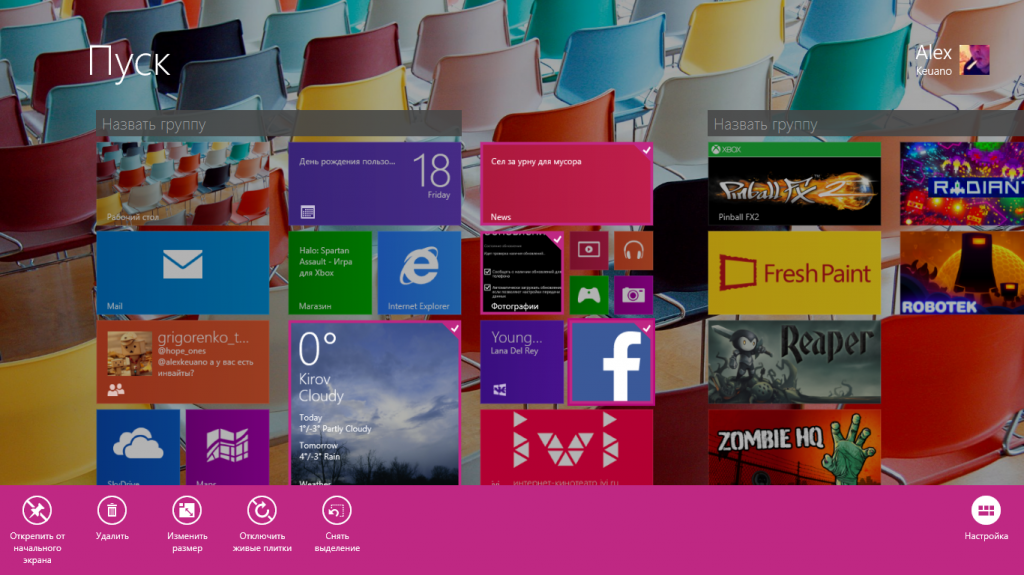
Task: Open the People tile with grigorenko tweet
Action: (x=183, y=362)
